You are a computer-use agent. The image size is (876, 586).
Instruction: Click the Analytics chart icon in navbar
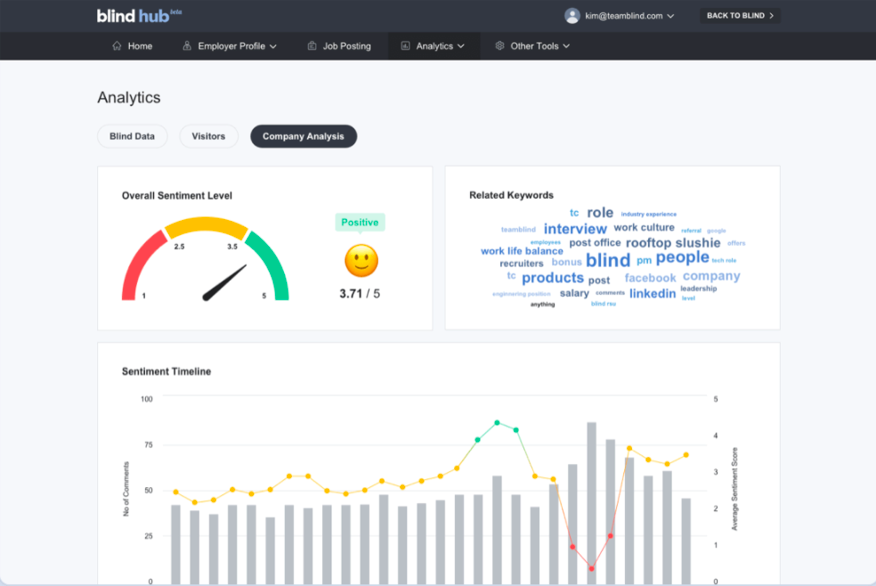(405, 46)
